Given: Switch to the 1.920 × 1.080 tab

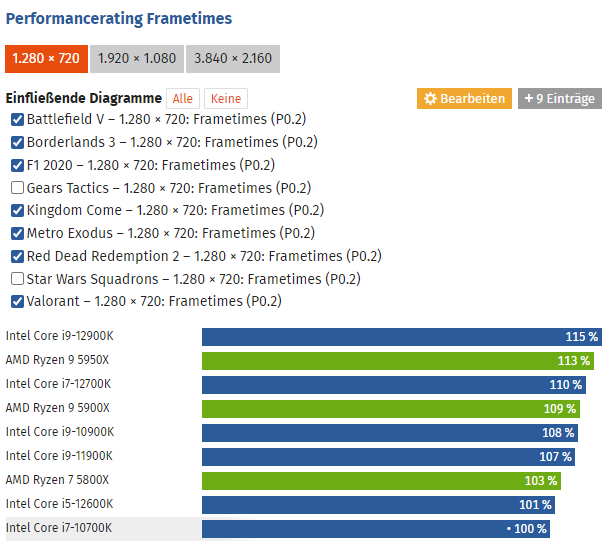Looking at the screenshot, I should 137,59.
